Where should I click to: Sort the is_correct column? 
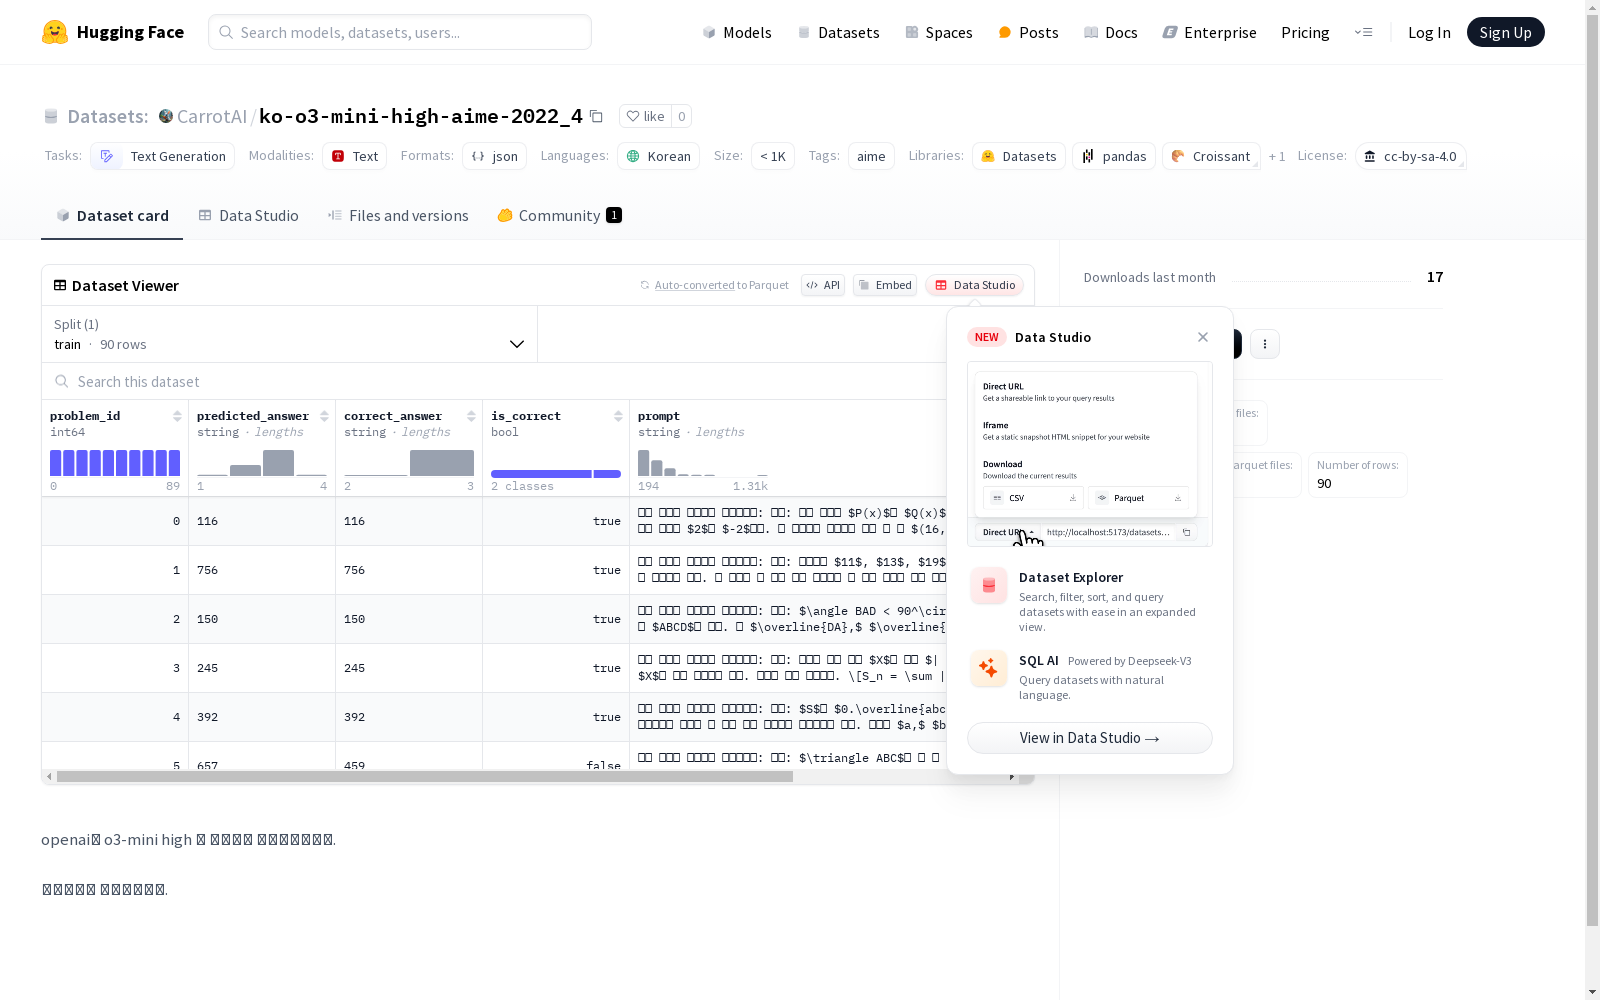pos(618,416)
